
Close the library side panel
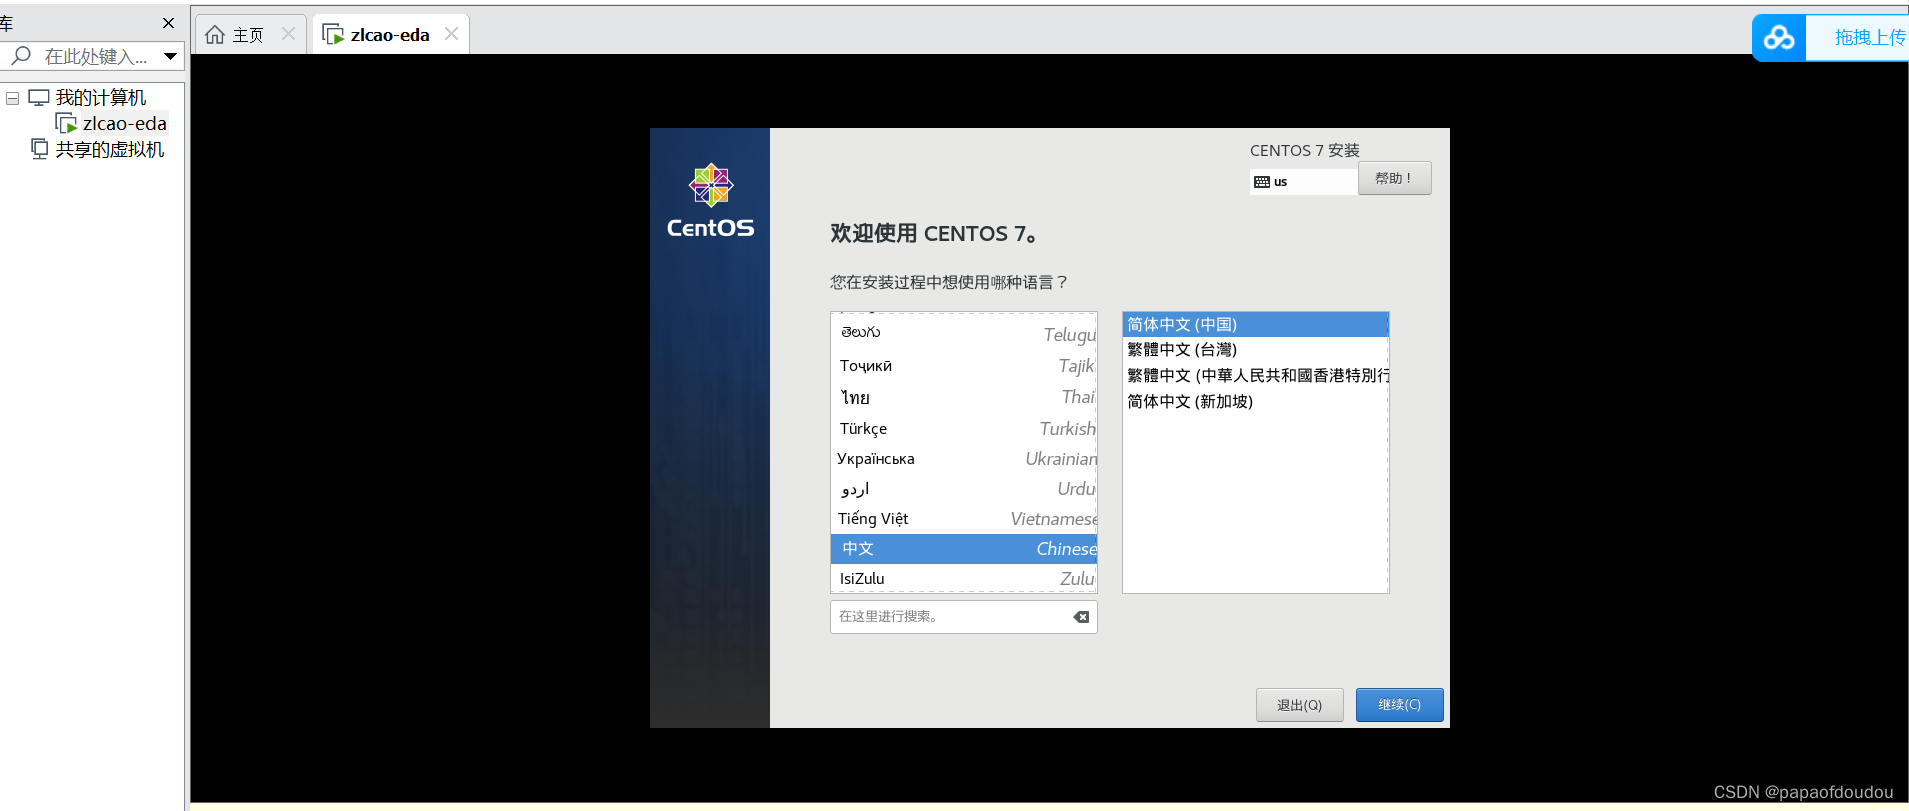[168, 23]
